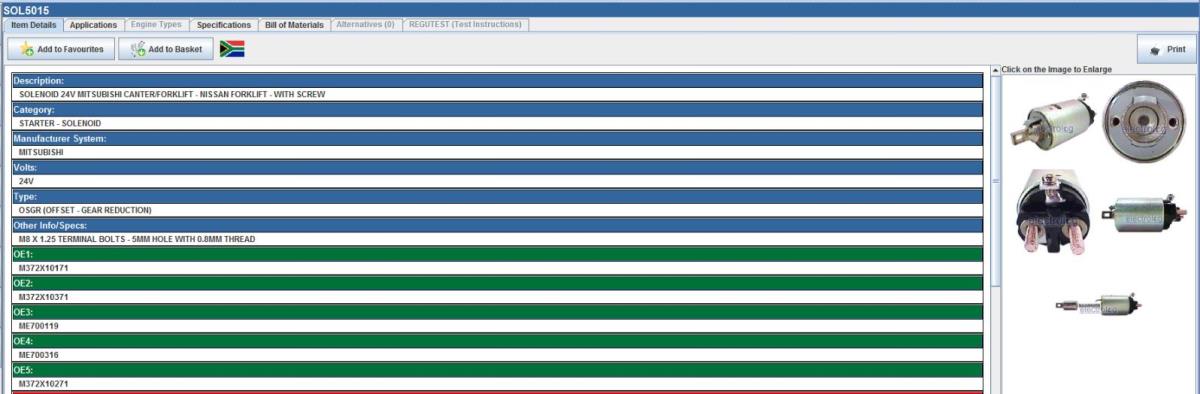Click the Category header row
Image resolution: width=1200 pixels, height=394 pixels.
[497, 109]
